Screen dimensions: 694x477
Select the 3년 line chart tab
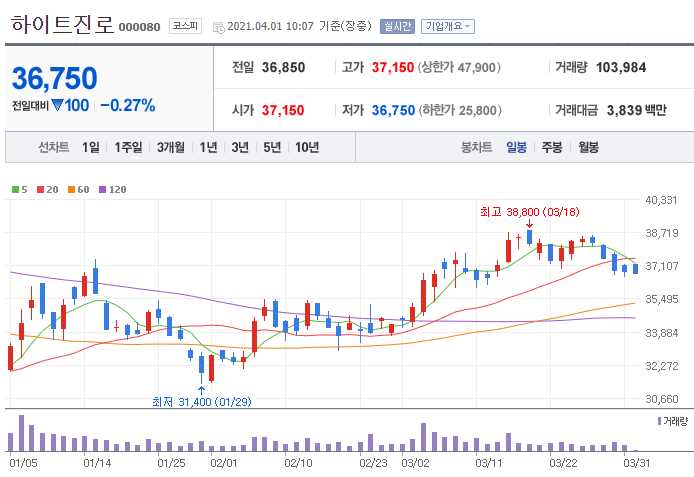(240, 147)
